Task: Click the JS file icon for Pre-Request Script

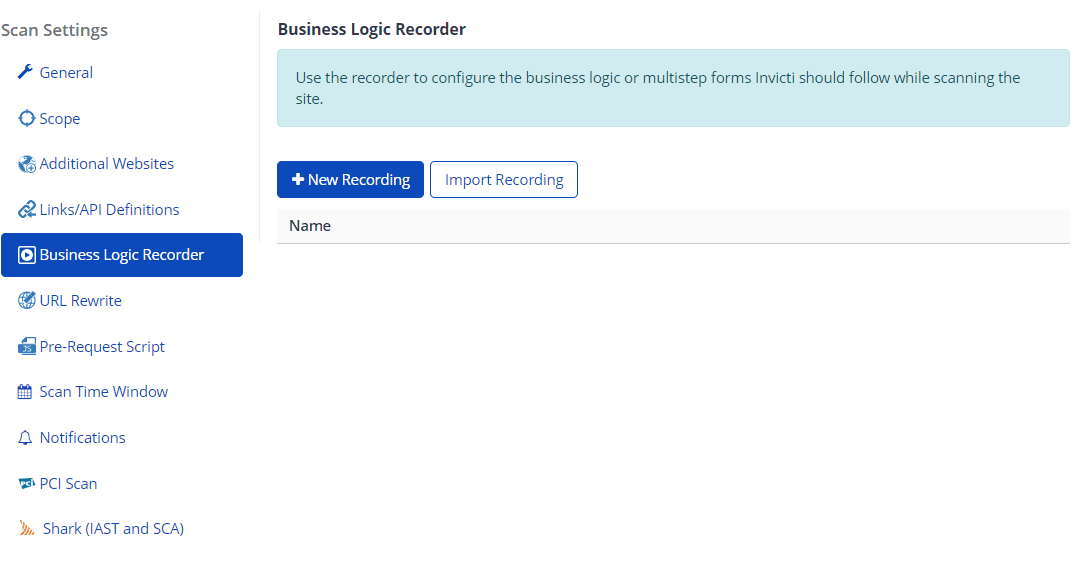Action: pyautogui.click(x=27, y=347)
